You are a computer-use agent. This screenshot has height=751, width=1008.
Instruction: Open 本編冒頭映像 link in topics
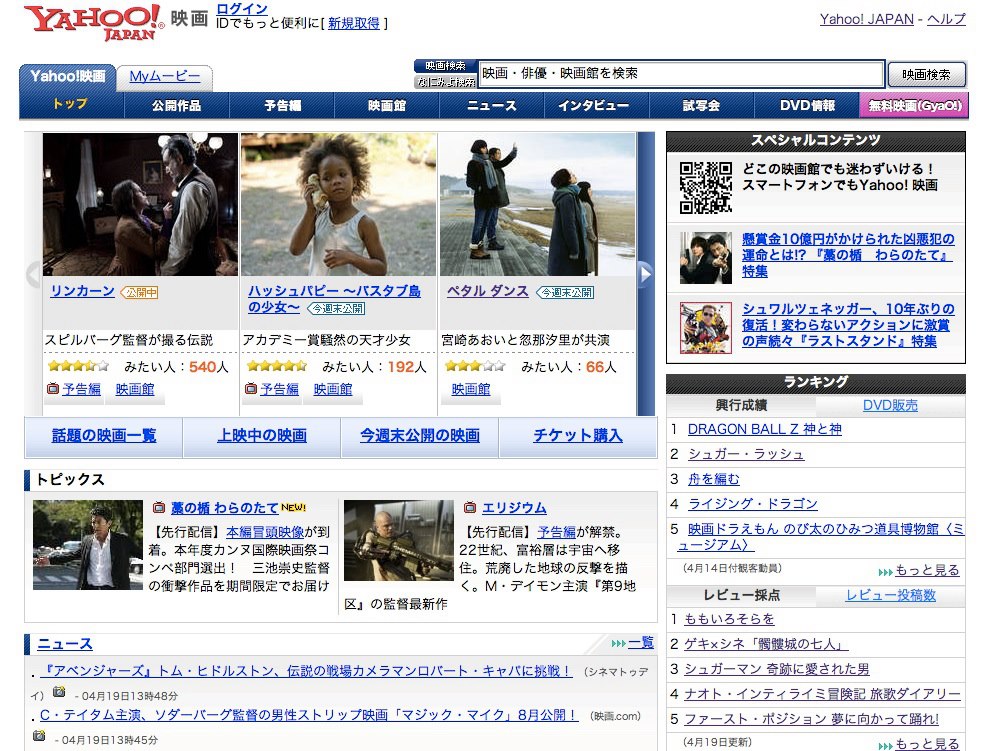click(x=265, y=532)
